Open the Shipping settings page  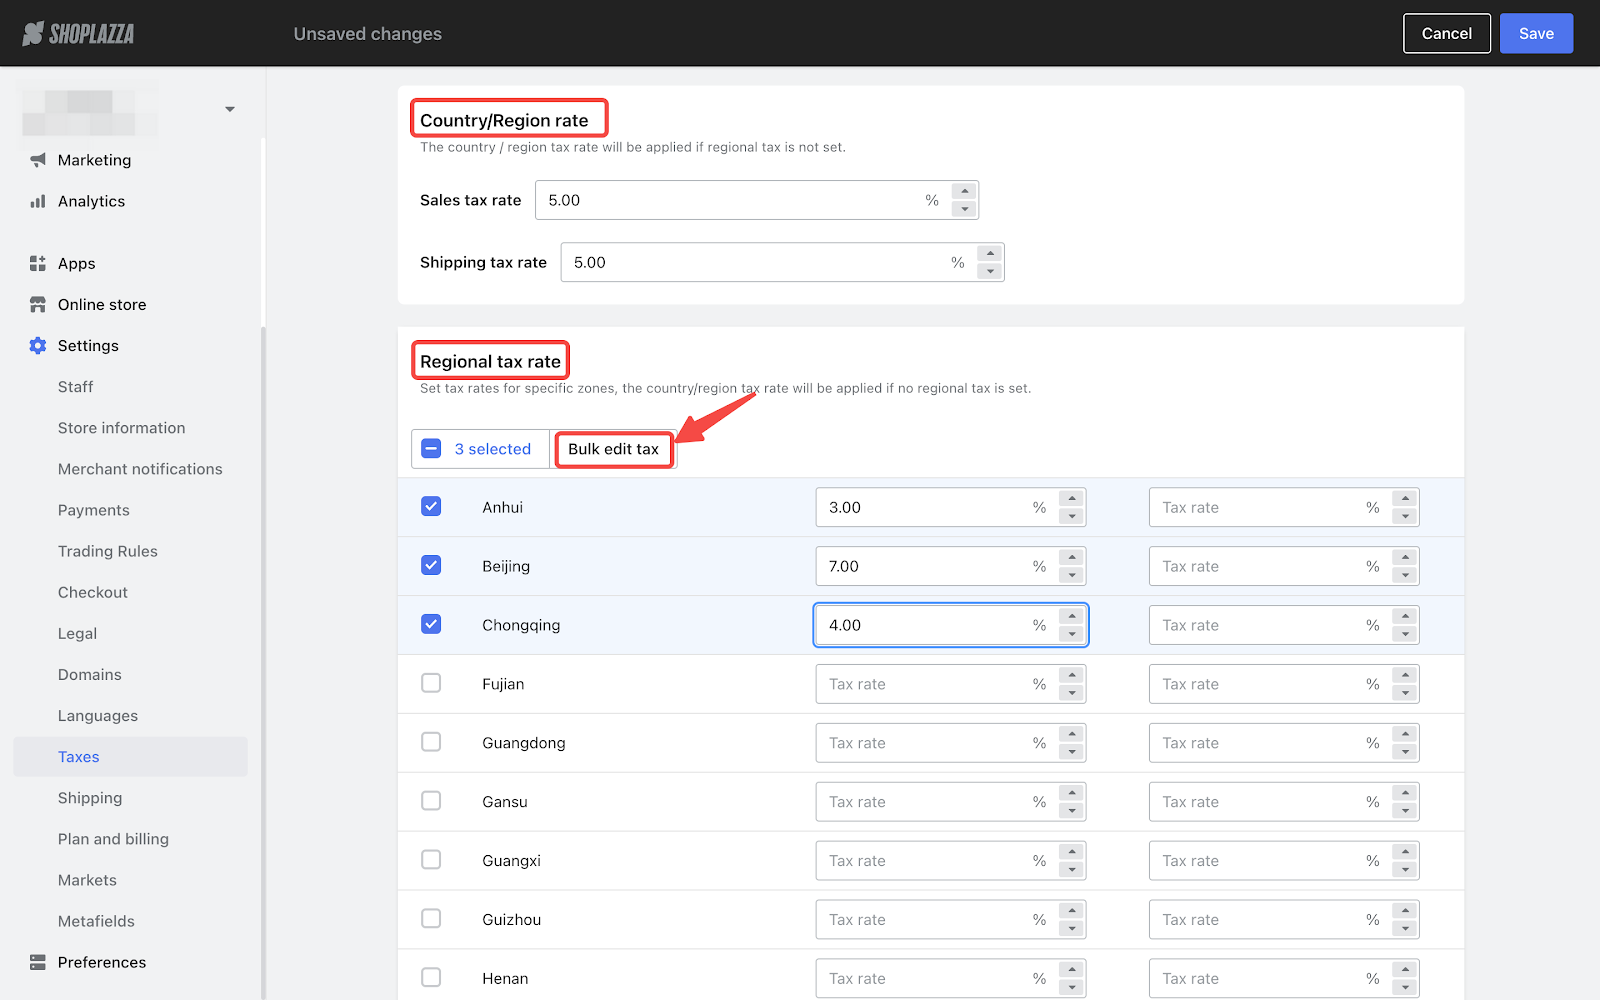[90, 798]
